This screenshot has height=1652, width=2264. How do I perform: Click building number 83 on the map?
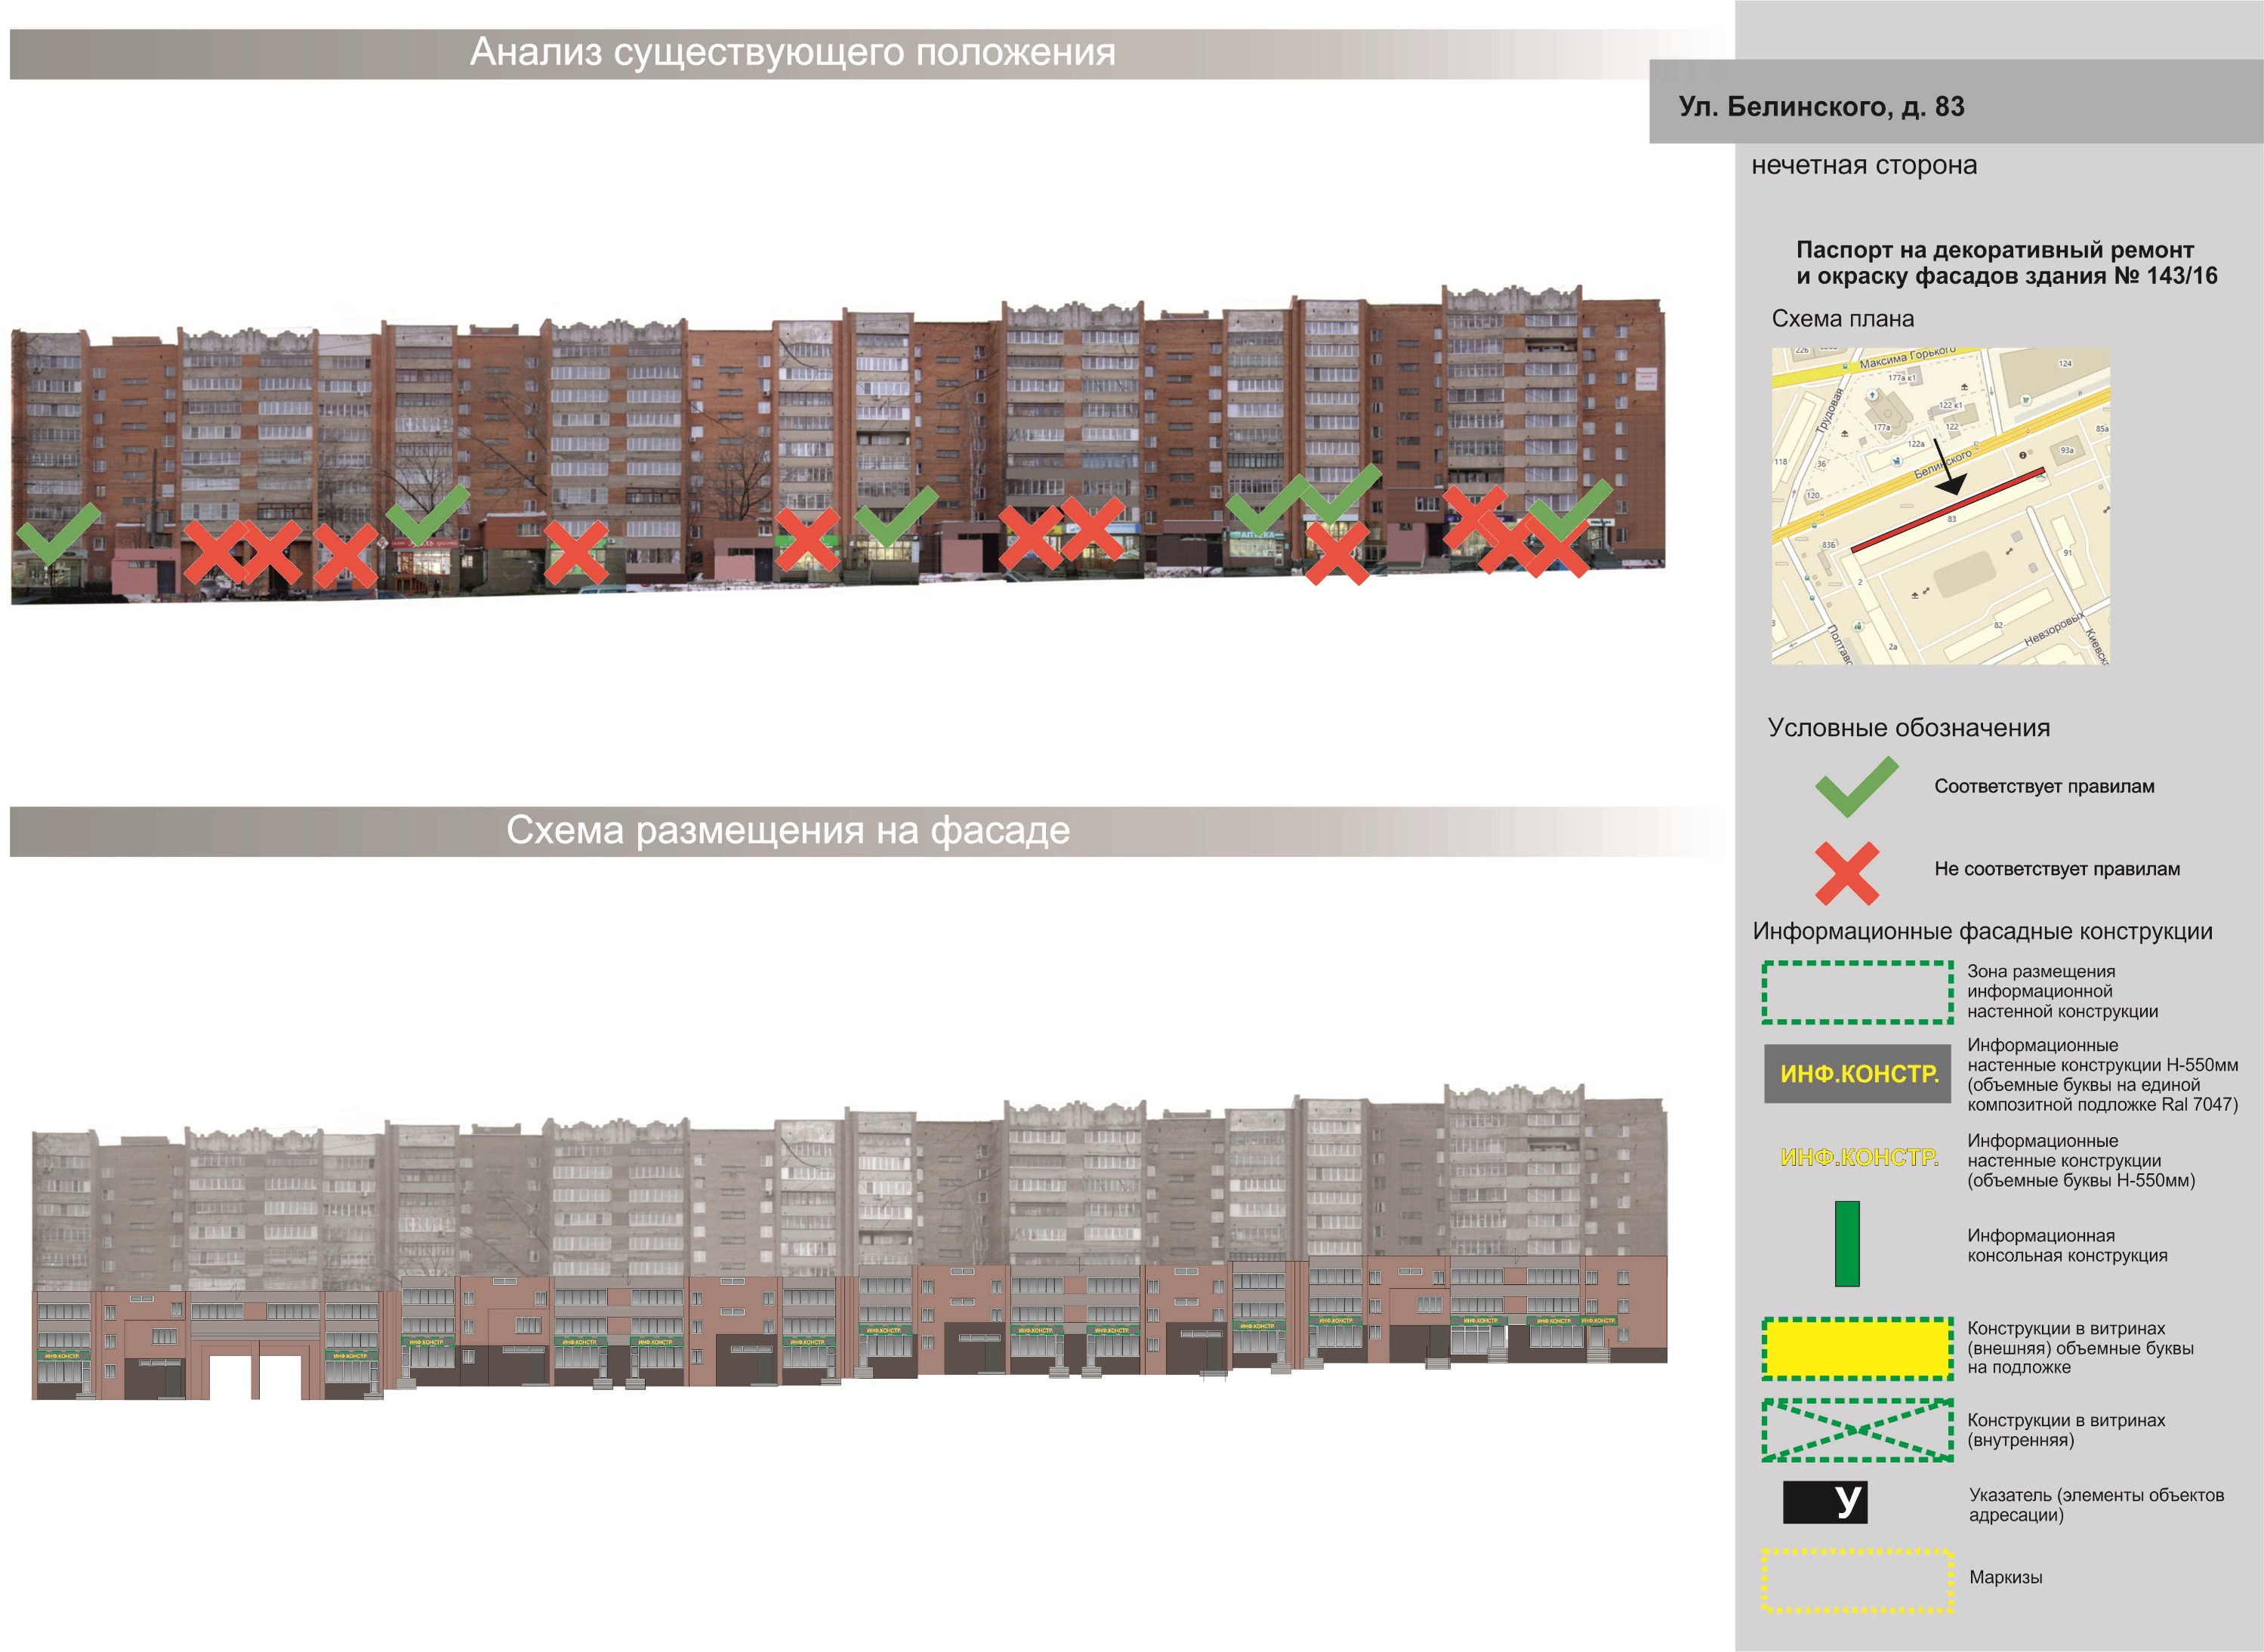1952,519
